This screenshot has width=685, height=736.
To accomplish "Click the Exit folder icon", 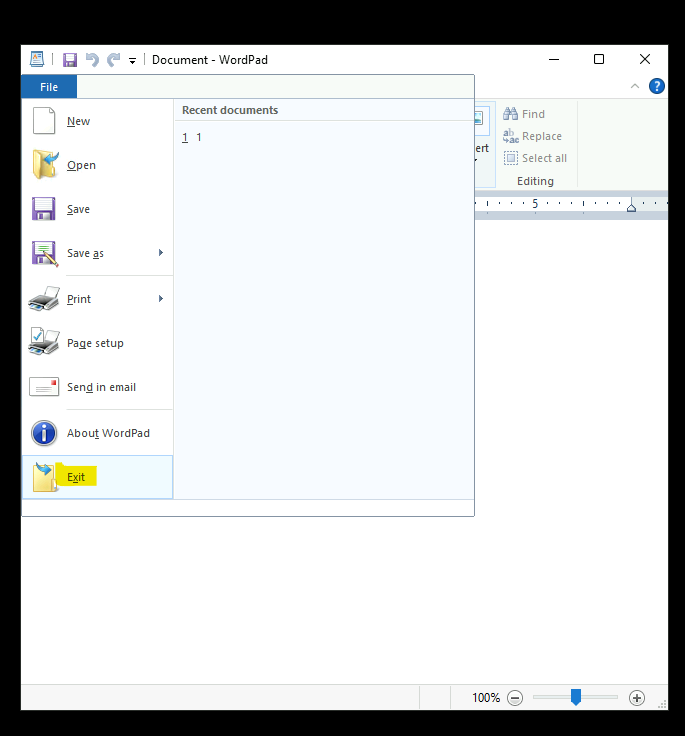I will coord(45,477).
